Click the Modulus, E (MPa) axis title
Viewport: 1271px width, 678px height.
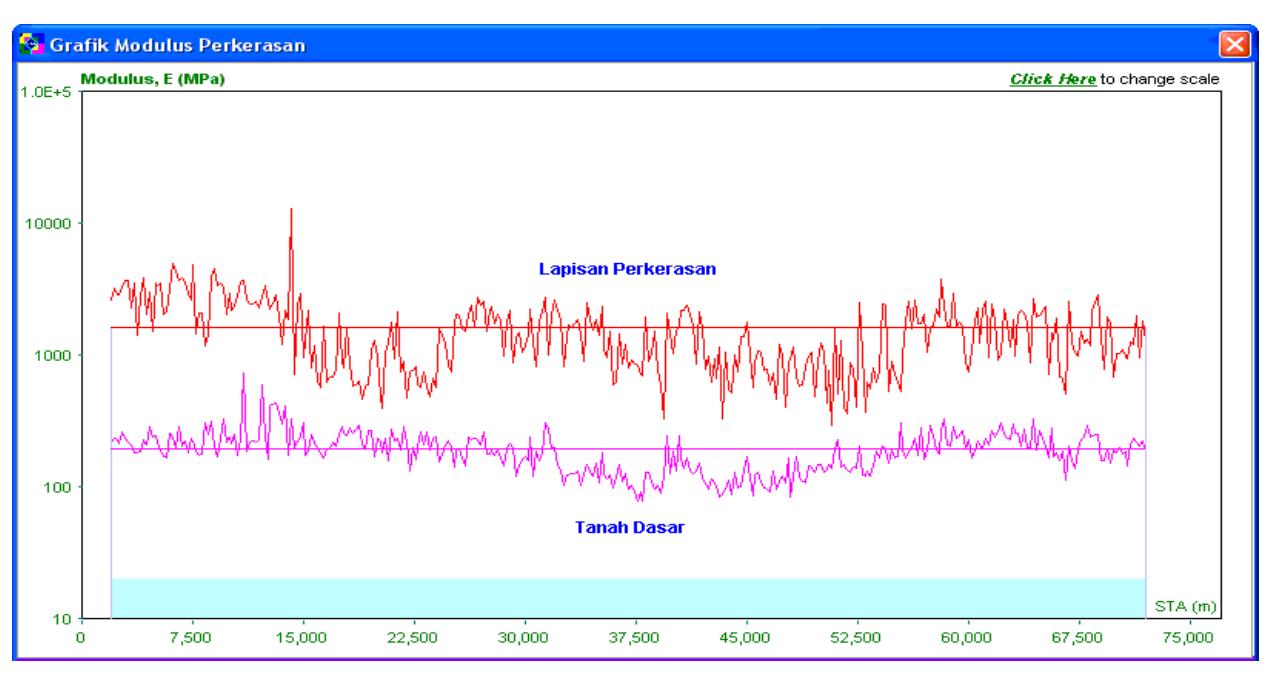click(153, 79)
